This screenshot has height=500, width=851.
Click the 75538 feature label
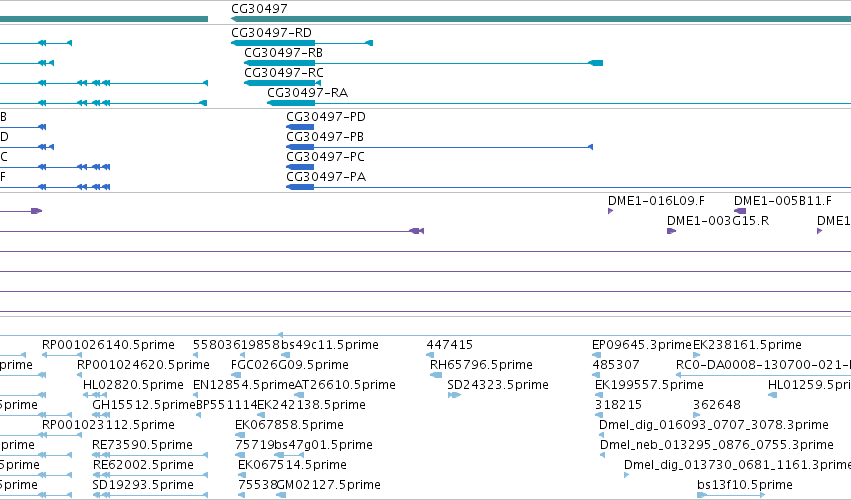click(258, 485)
